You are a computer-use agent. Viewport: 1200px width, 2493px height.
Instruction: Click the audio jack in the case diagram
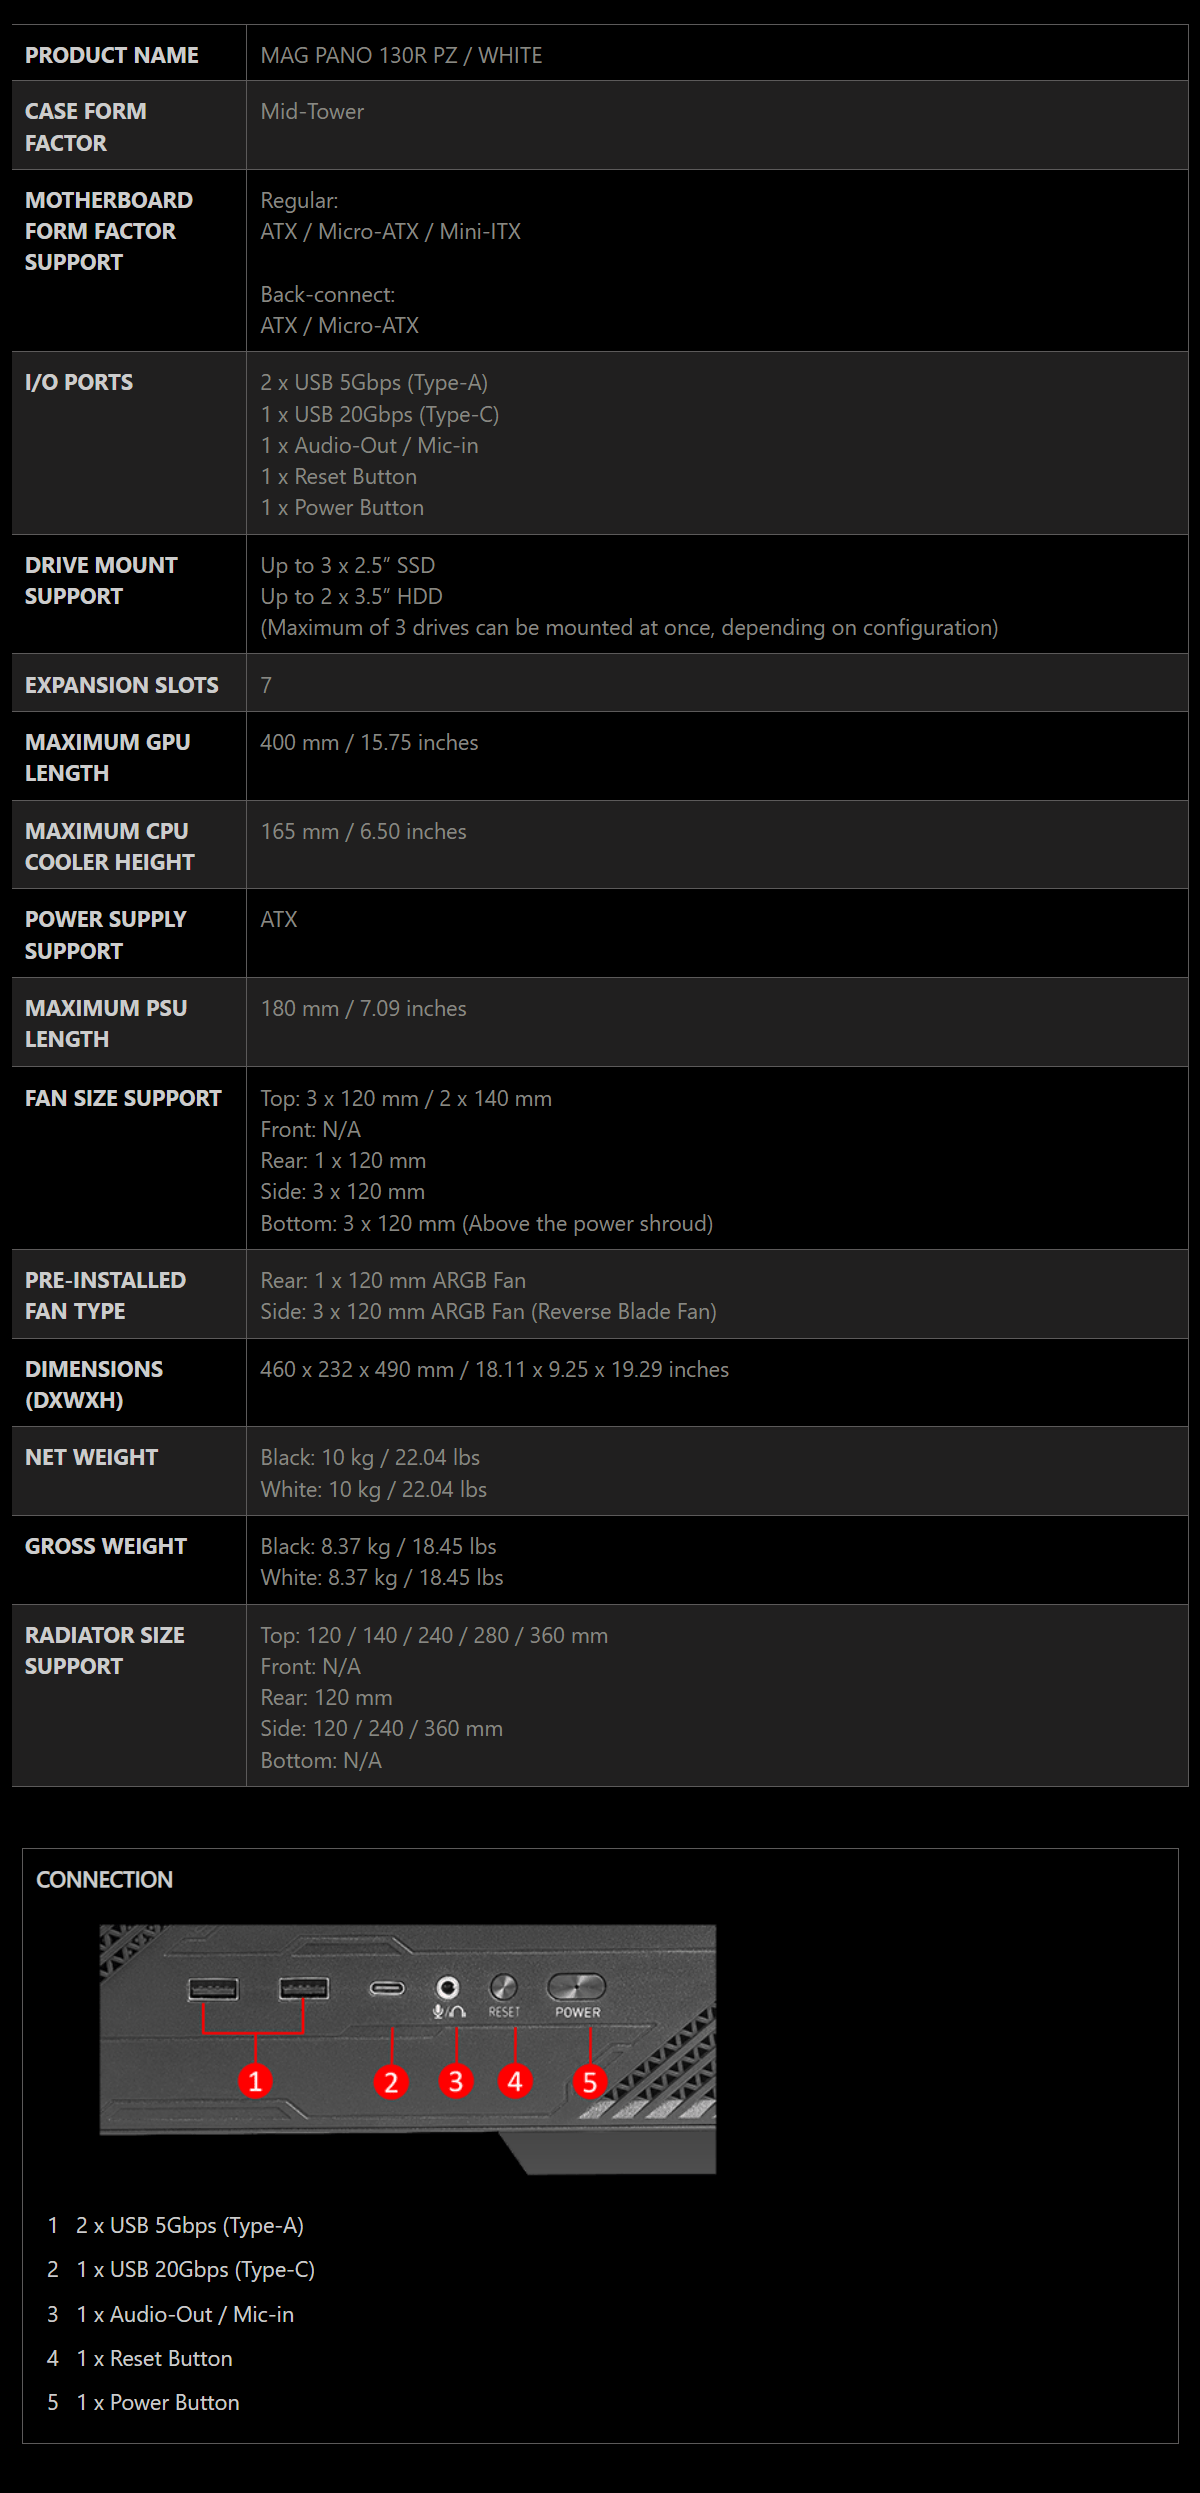click(x=448, y=1987)
